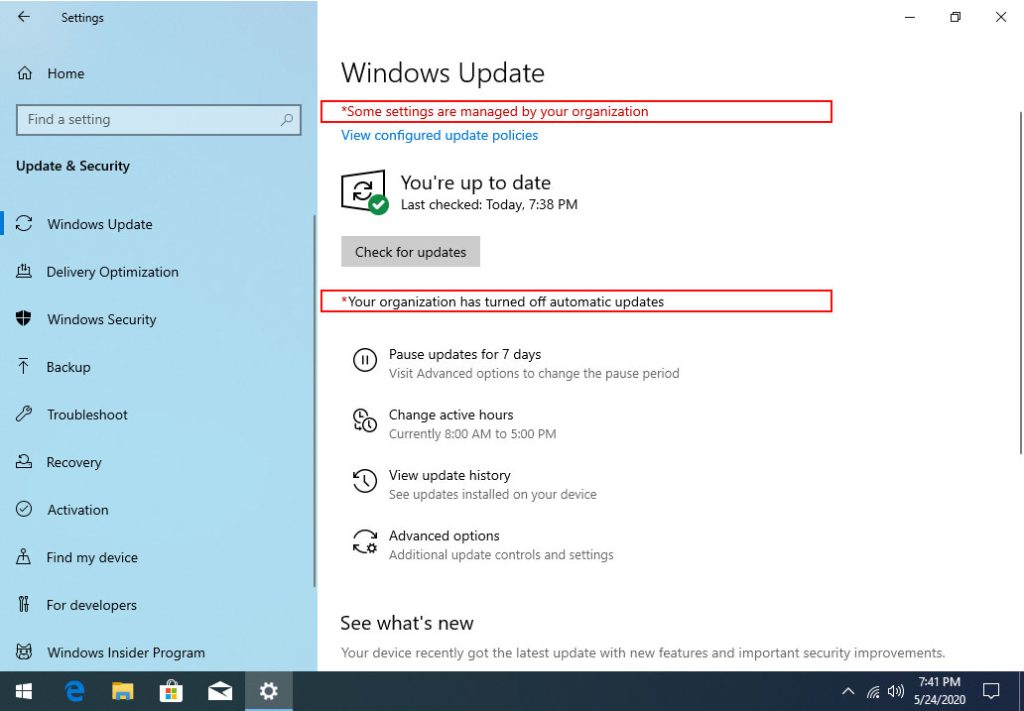The height and width of the screenshot is (711, 1024).
Task: Click the Find my device icon
Action: (24, 557)
